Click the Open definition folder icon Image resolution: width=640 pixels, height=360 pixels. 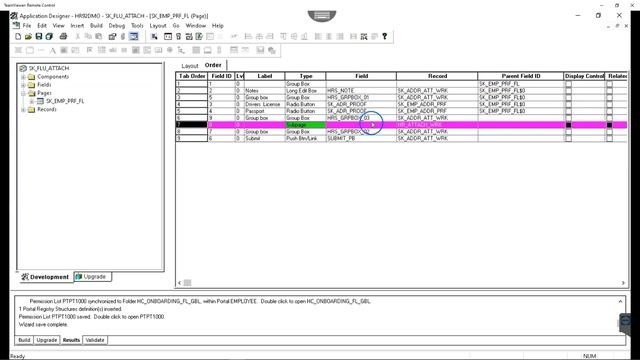(28, 37)
